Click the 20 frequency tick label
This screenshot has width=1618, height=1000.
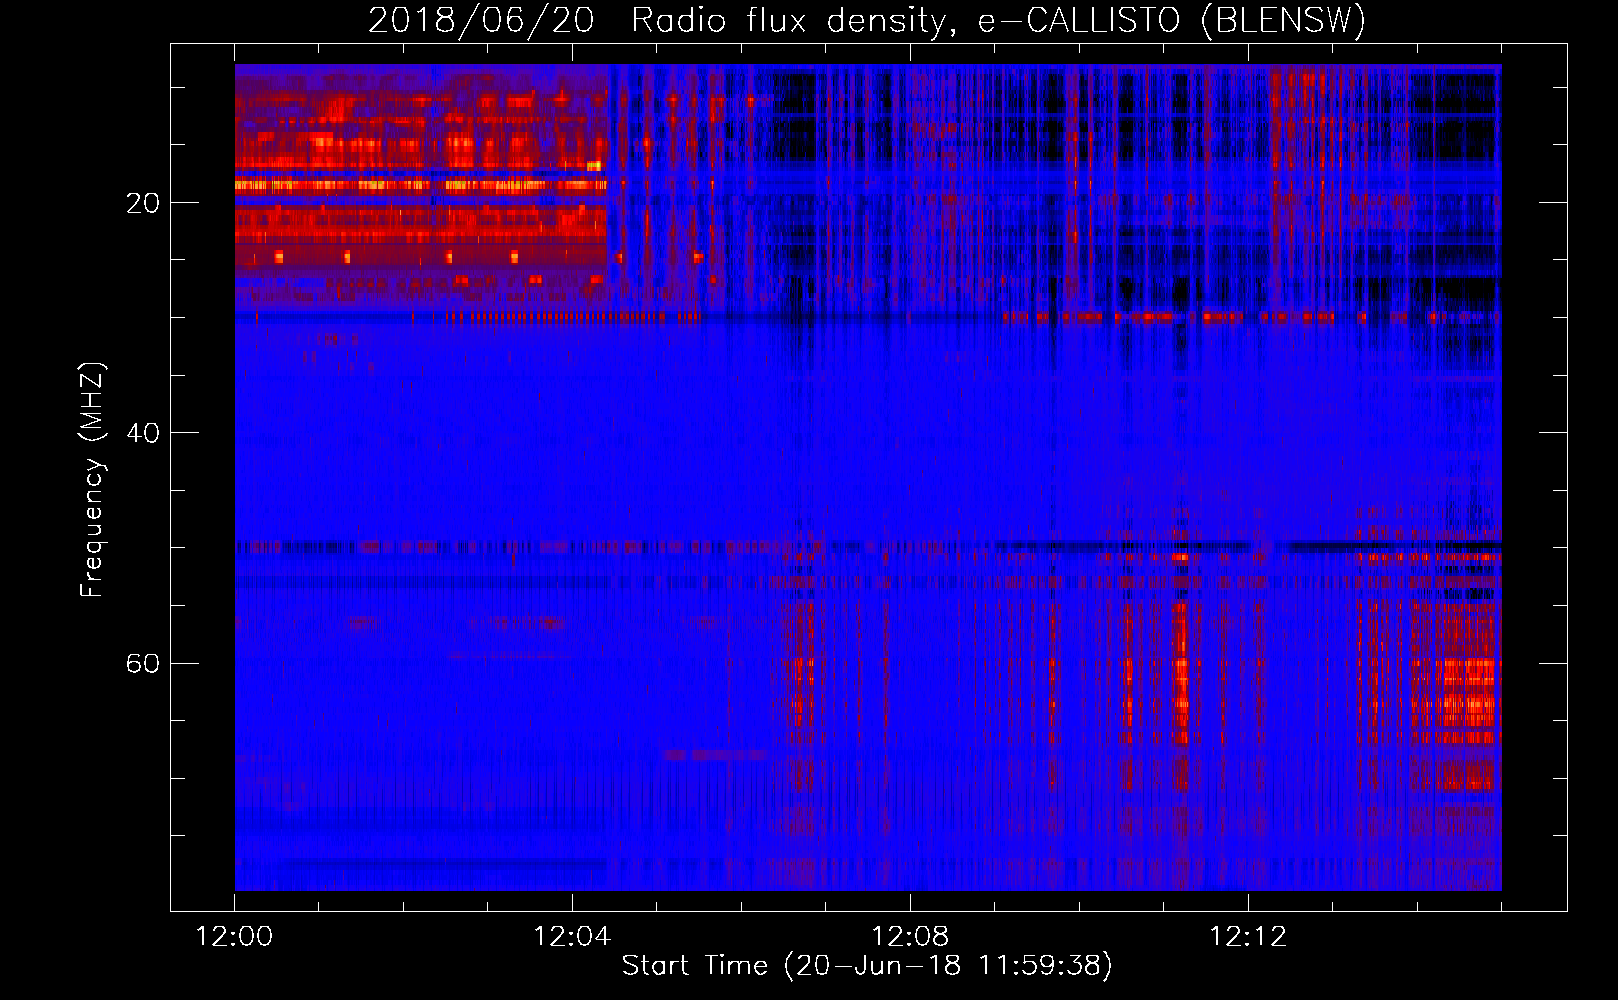[x=142, y=203]
